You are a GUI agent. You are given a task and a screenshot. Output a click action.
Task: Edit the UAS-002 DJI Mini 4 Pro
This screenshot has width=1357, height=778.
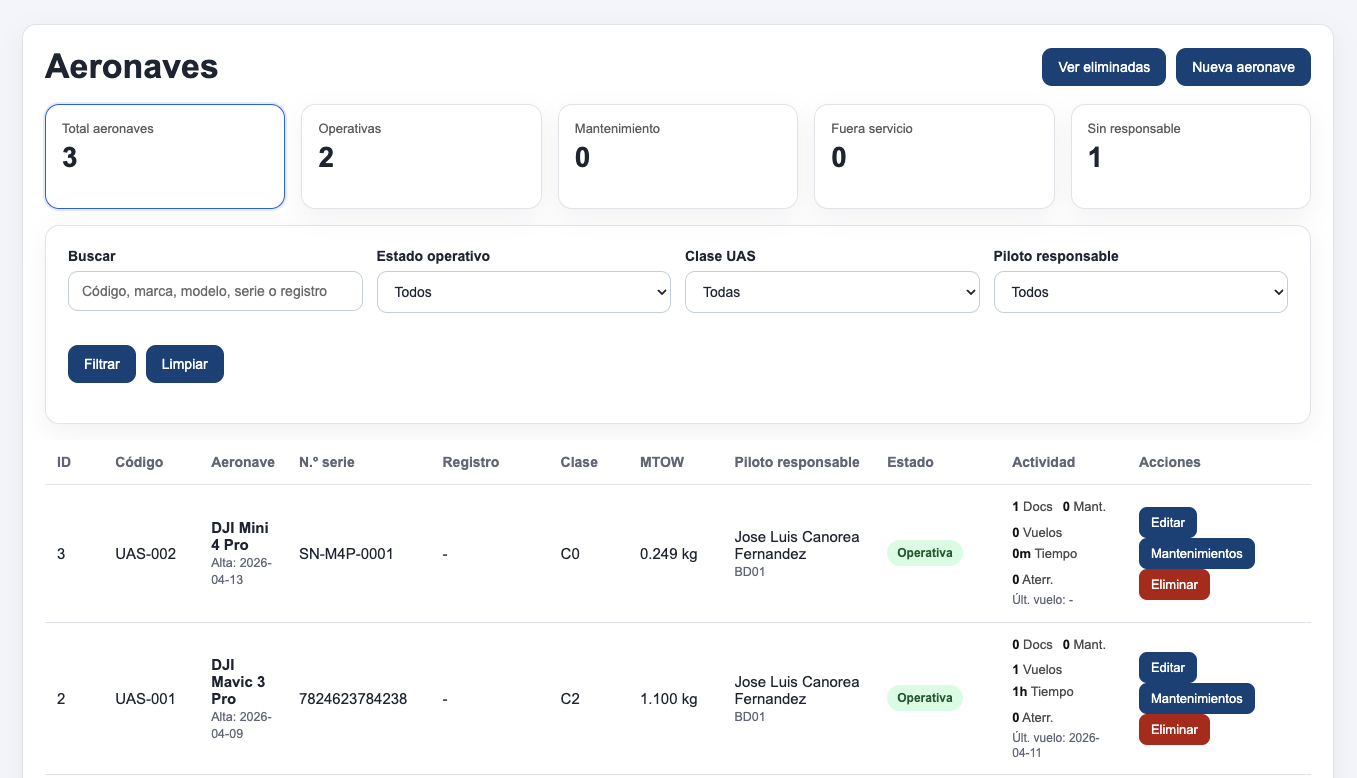[x=1168, y=522]
